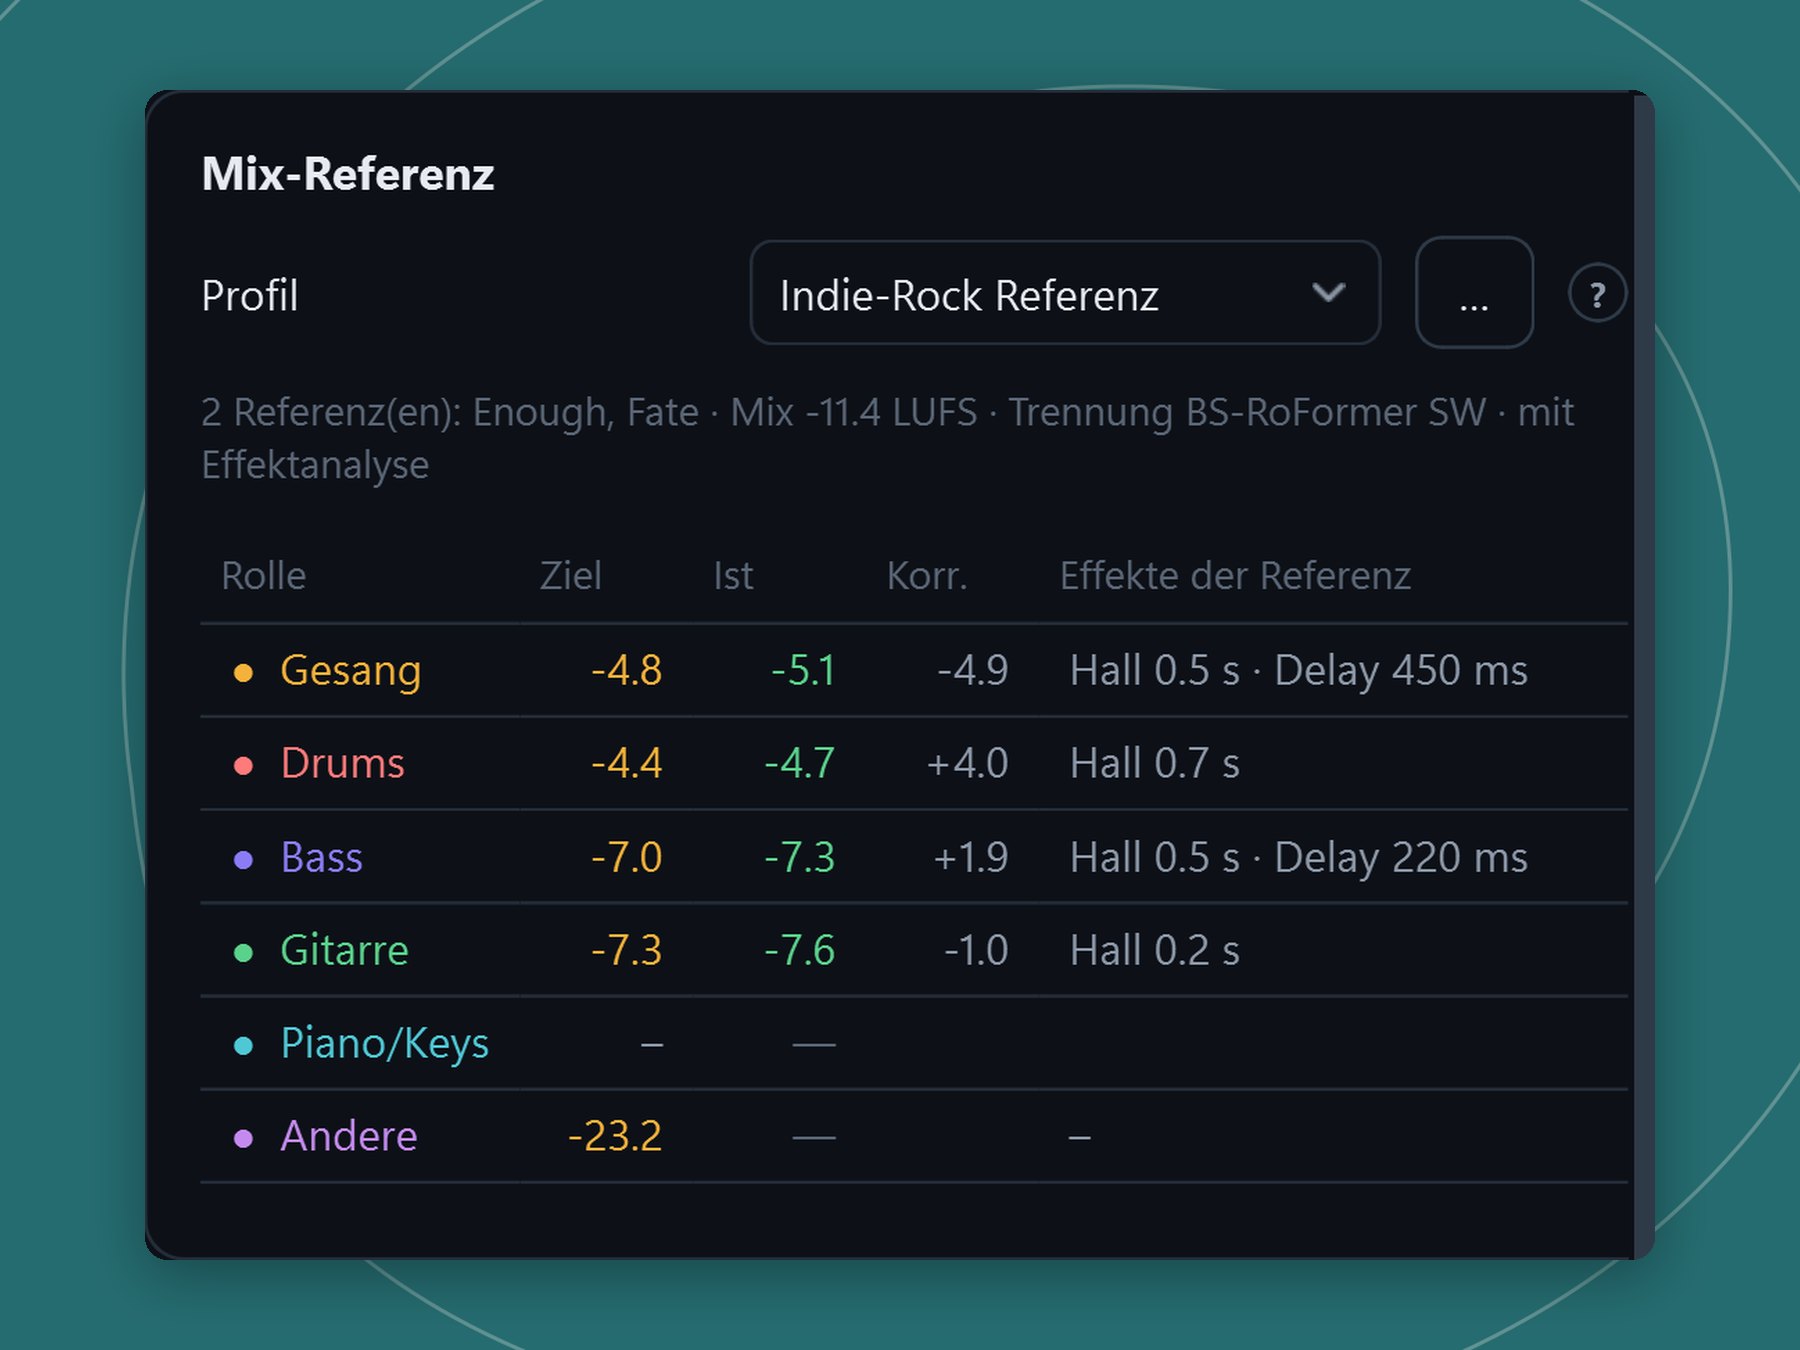Click the cyan dot beside Piano/Keys
The height and width of the screenshot is (1350, 1800).
click(243, 1046)
